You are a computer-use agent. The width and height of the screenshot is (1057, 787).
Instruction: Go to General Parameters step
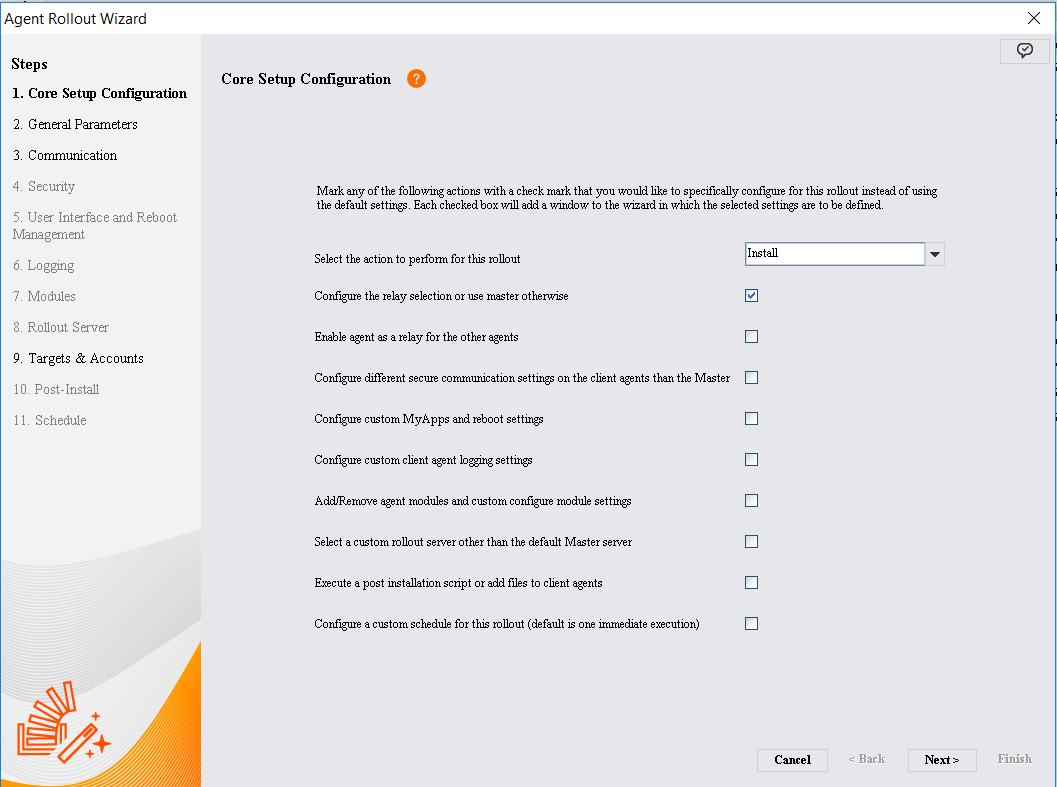click(75, 125)
